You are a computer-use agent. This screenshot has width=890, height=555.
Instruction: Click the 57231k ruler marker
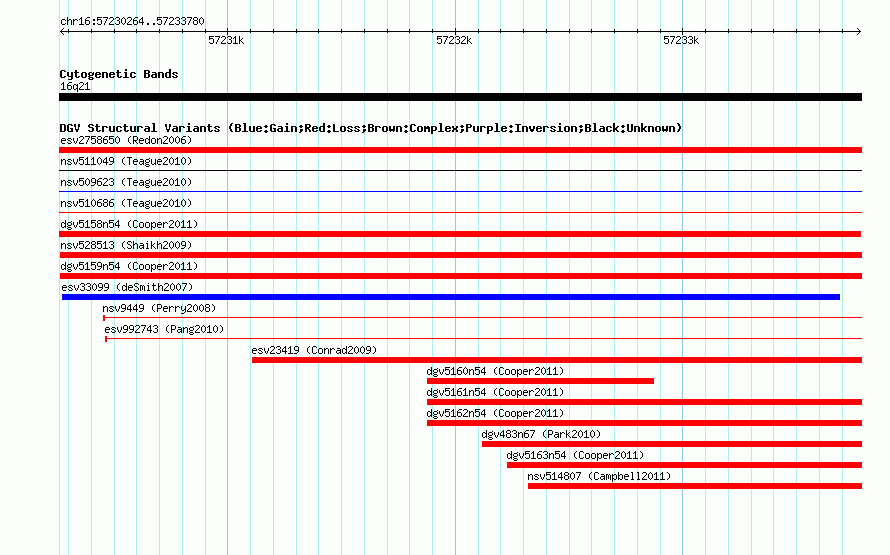coord(226,40)
